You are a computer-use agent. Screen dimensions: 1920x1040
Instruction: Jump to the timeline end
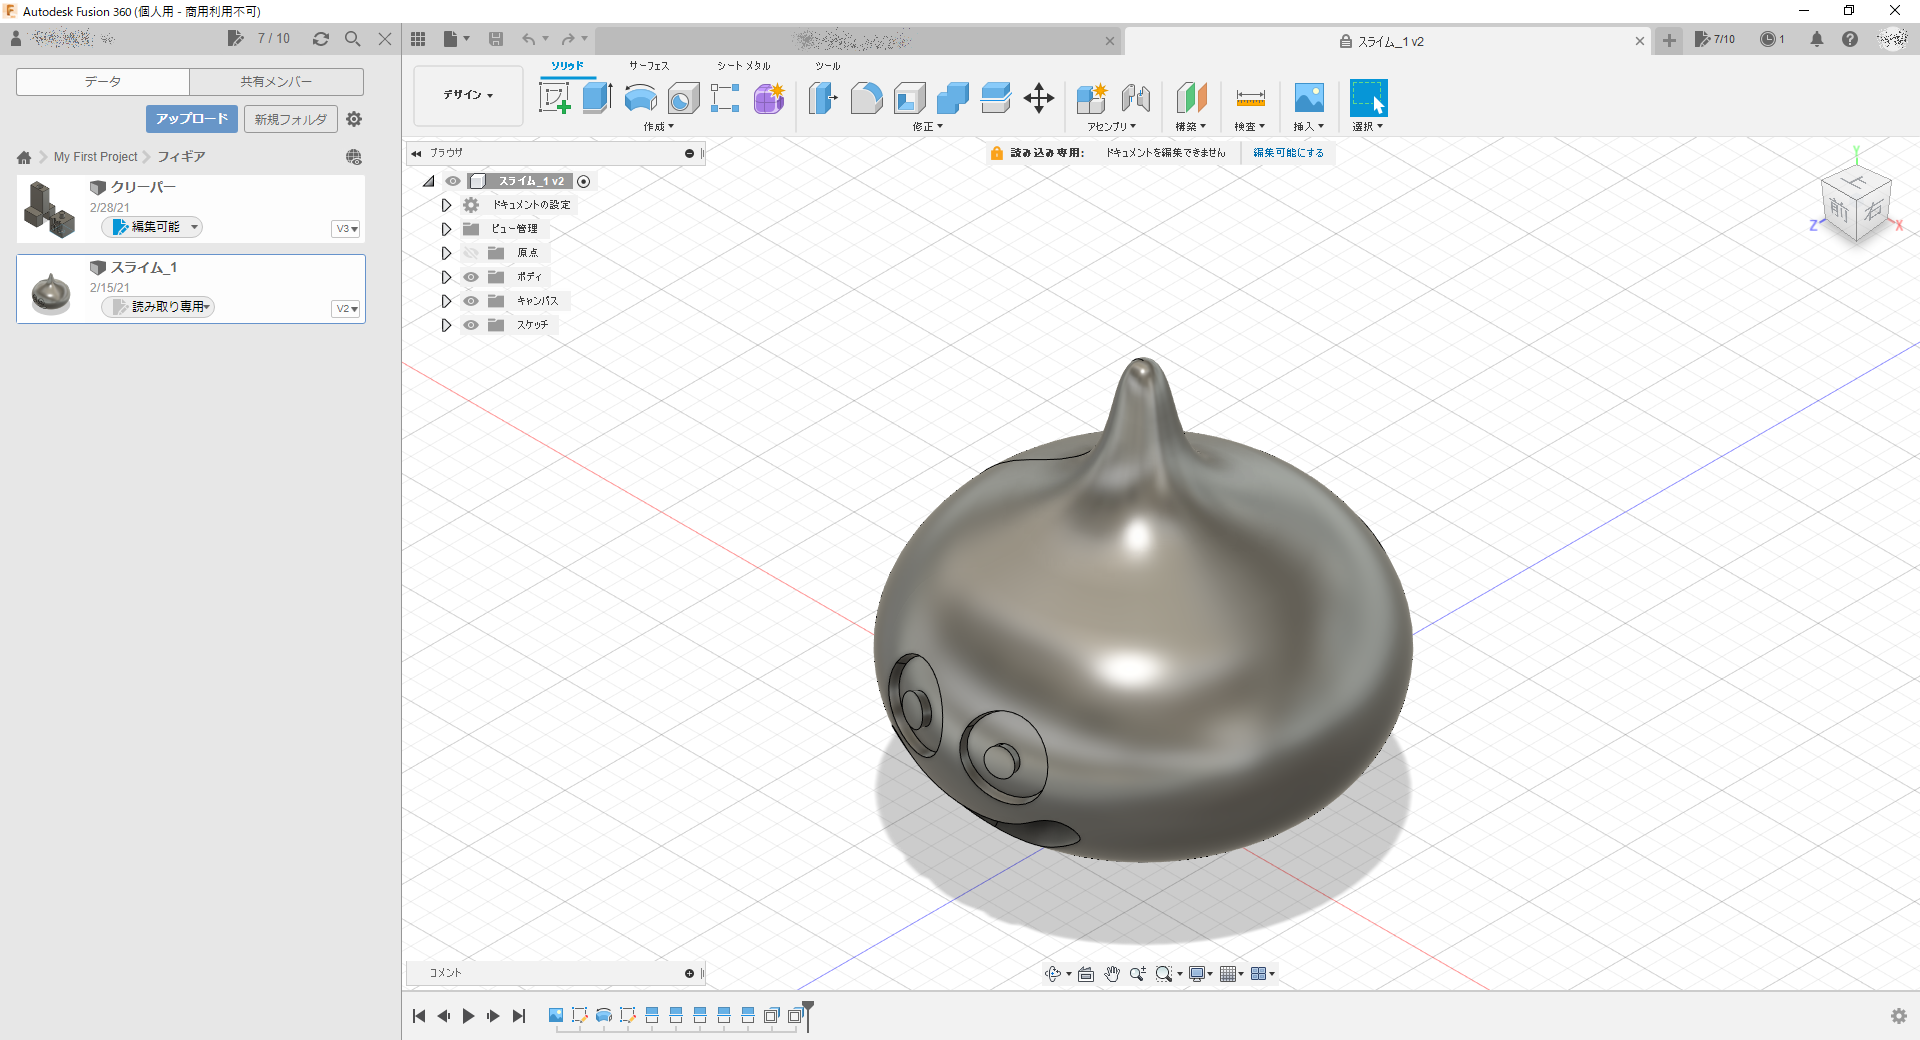click(x=519, y=1016)
